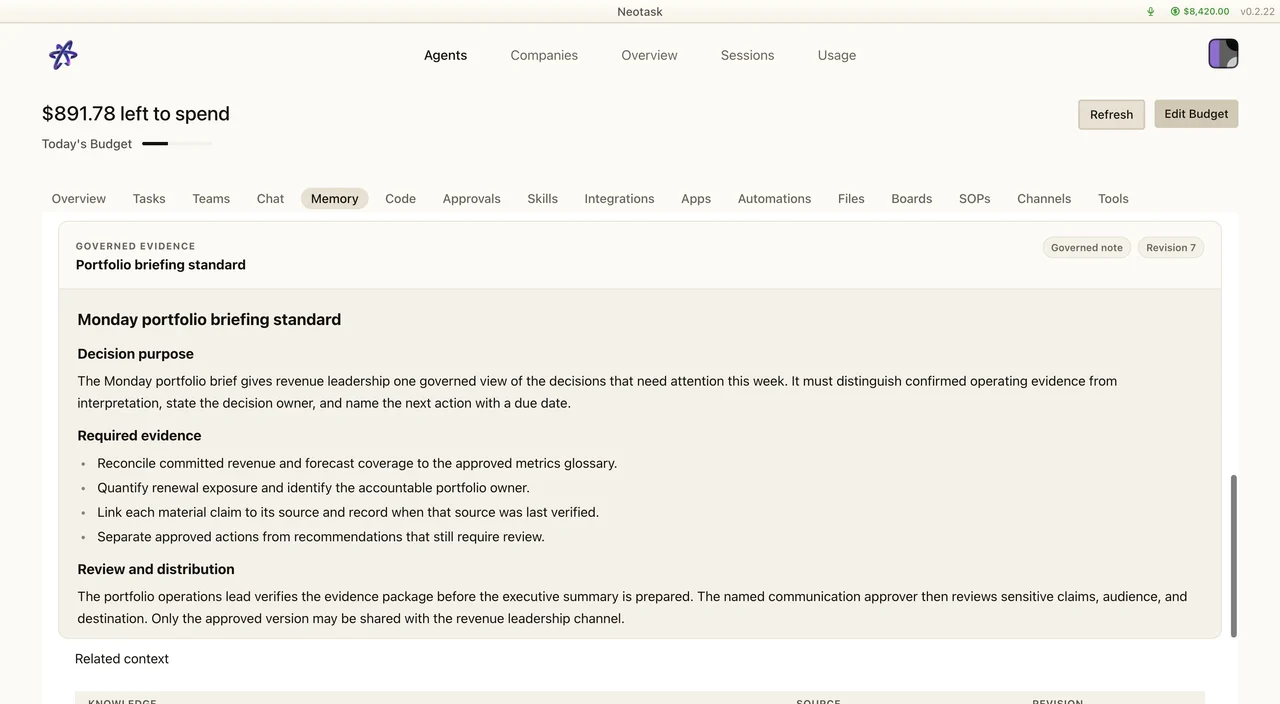Click the Neotask star logo
Image resolution: width=1280 pixels, height=704 pixels.
(x=63, y=55)
